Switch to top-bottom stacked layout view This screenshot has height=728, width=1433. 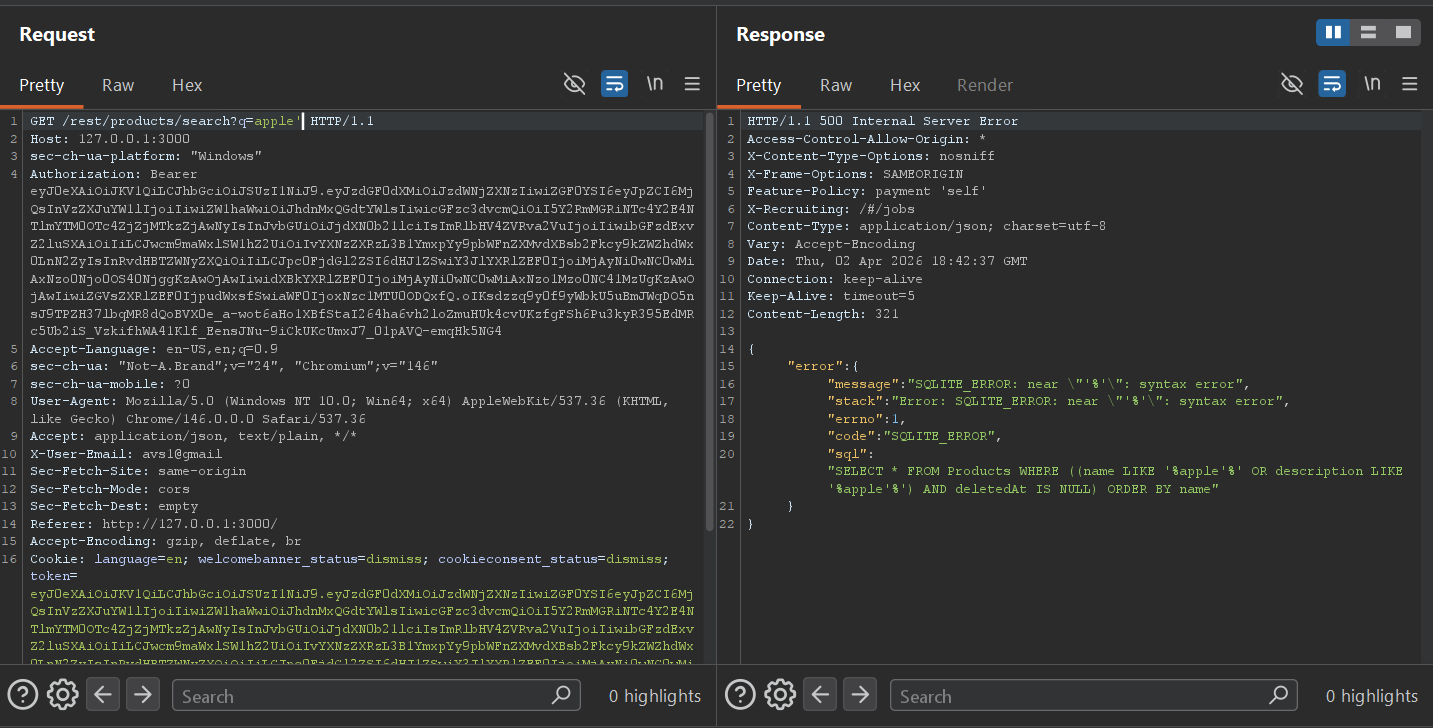(1368, 33)
